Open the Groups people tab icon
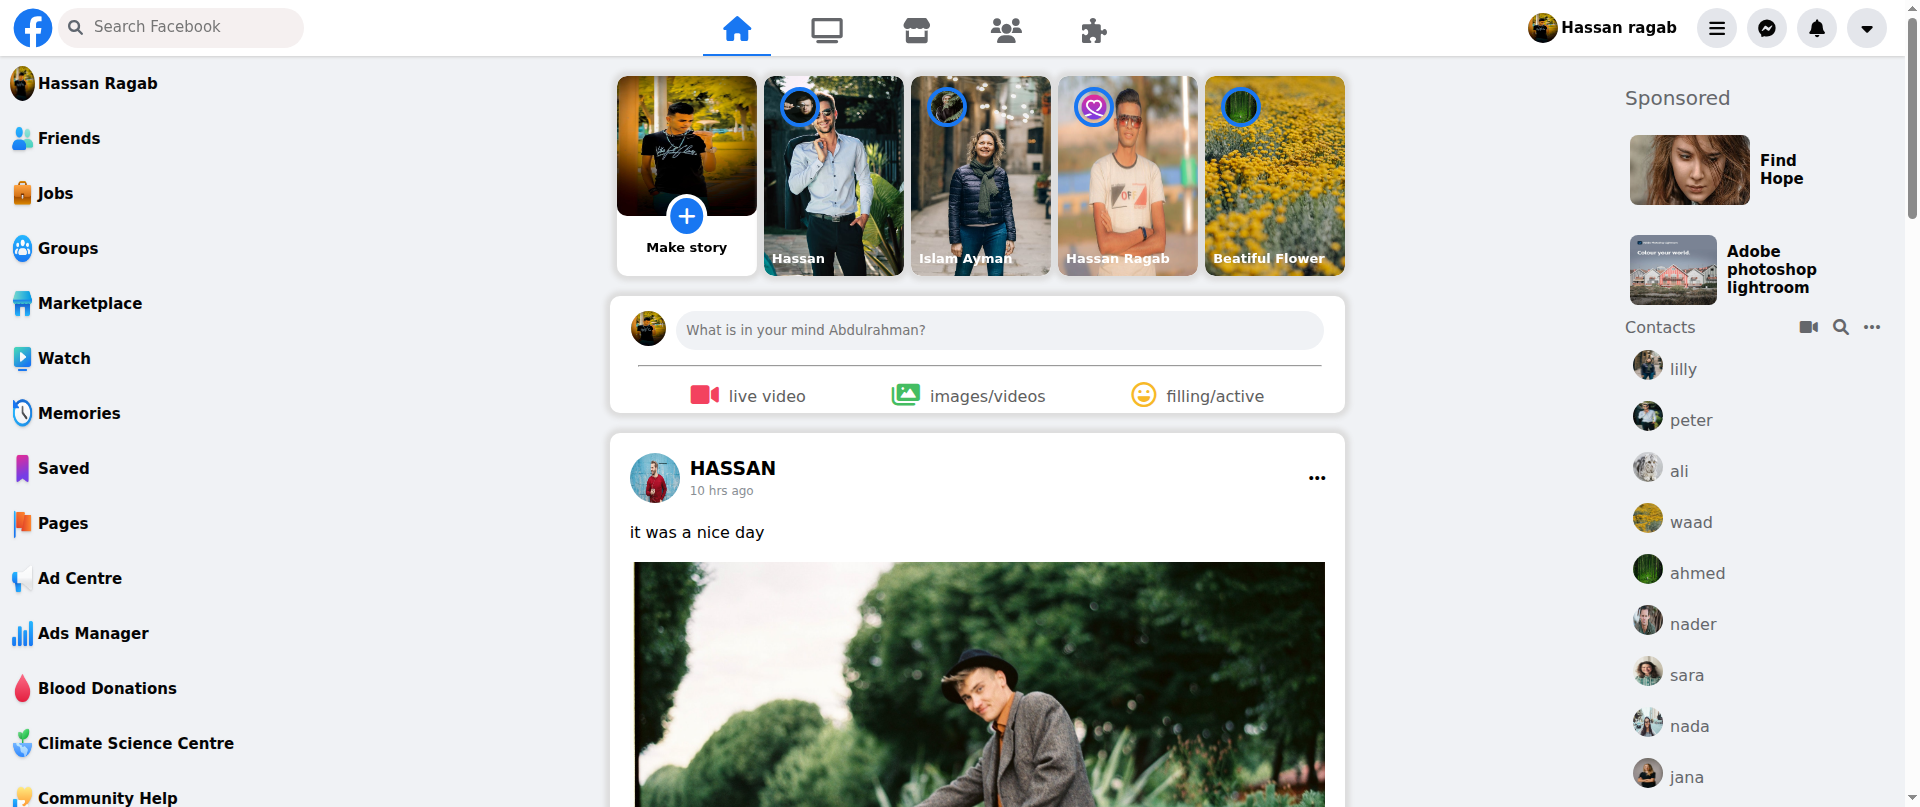This screenshot has height=807, width=1920. [x=1006, y=31]
